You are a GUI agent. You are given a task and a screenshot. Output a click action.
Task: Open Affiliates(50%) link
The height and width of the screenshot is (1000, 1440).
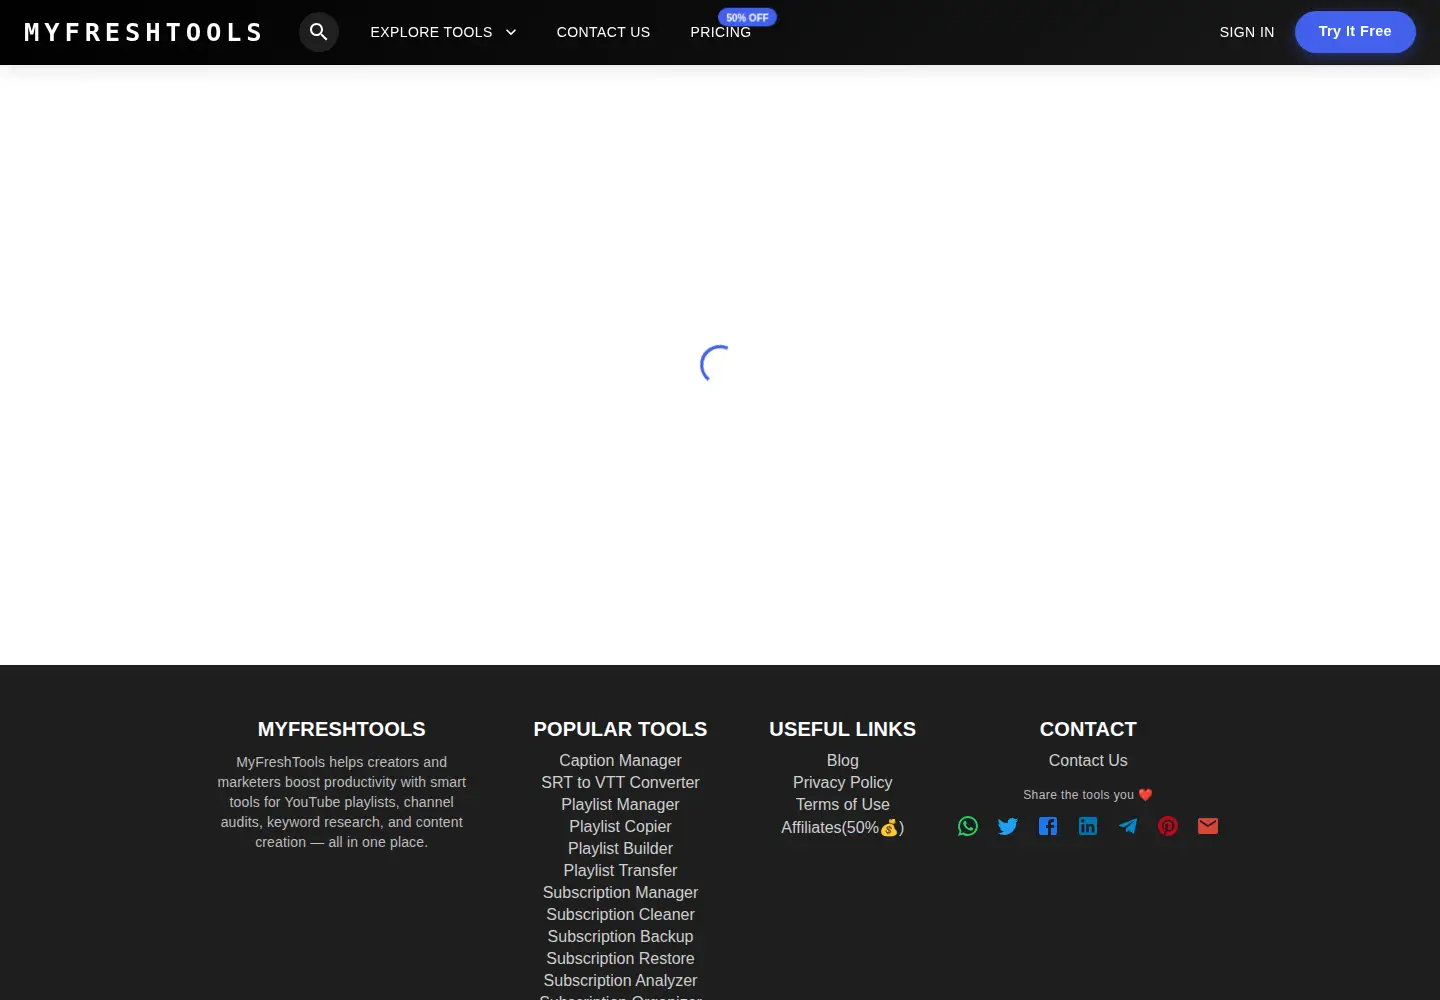click(843, 827)
